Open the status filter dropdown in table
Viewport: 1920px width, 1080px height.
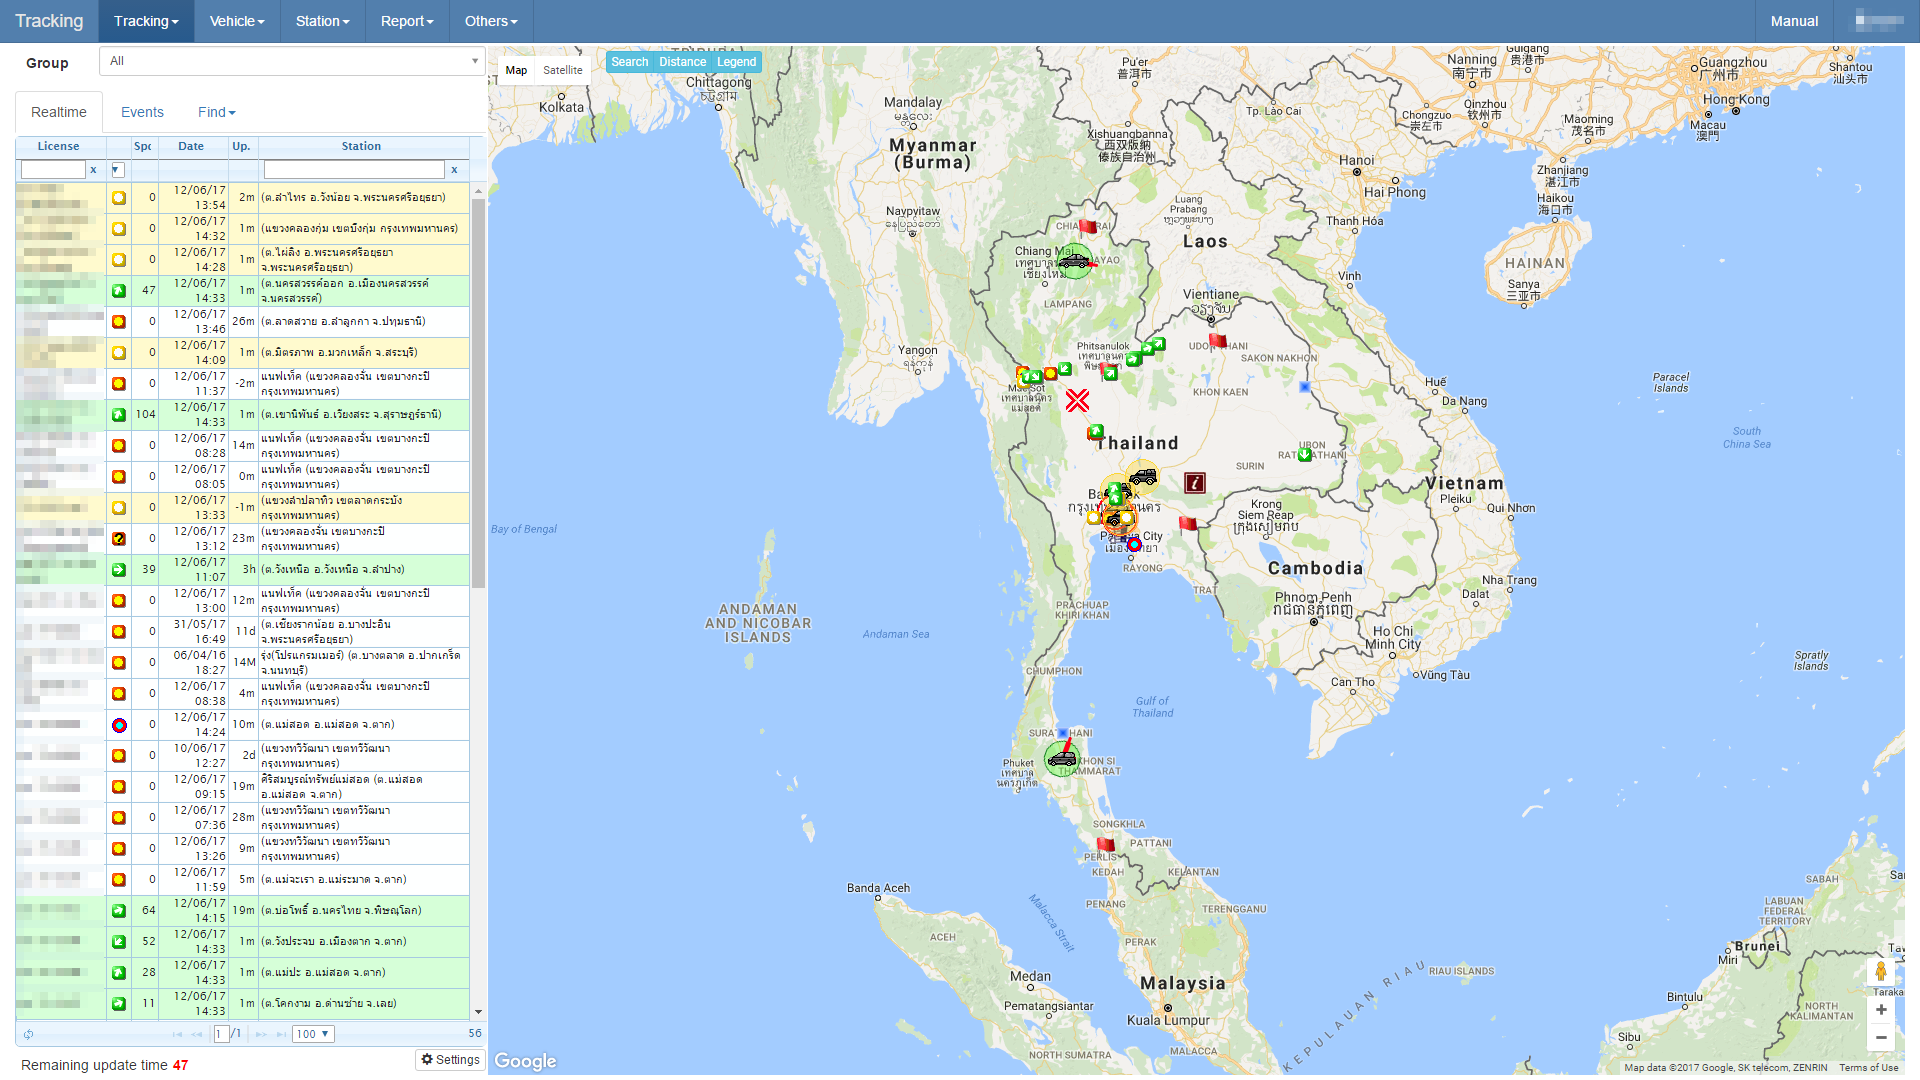tap(117, 170)
